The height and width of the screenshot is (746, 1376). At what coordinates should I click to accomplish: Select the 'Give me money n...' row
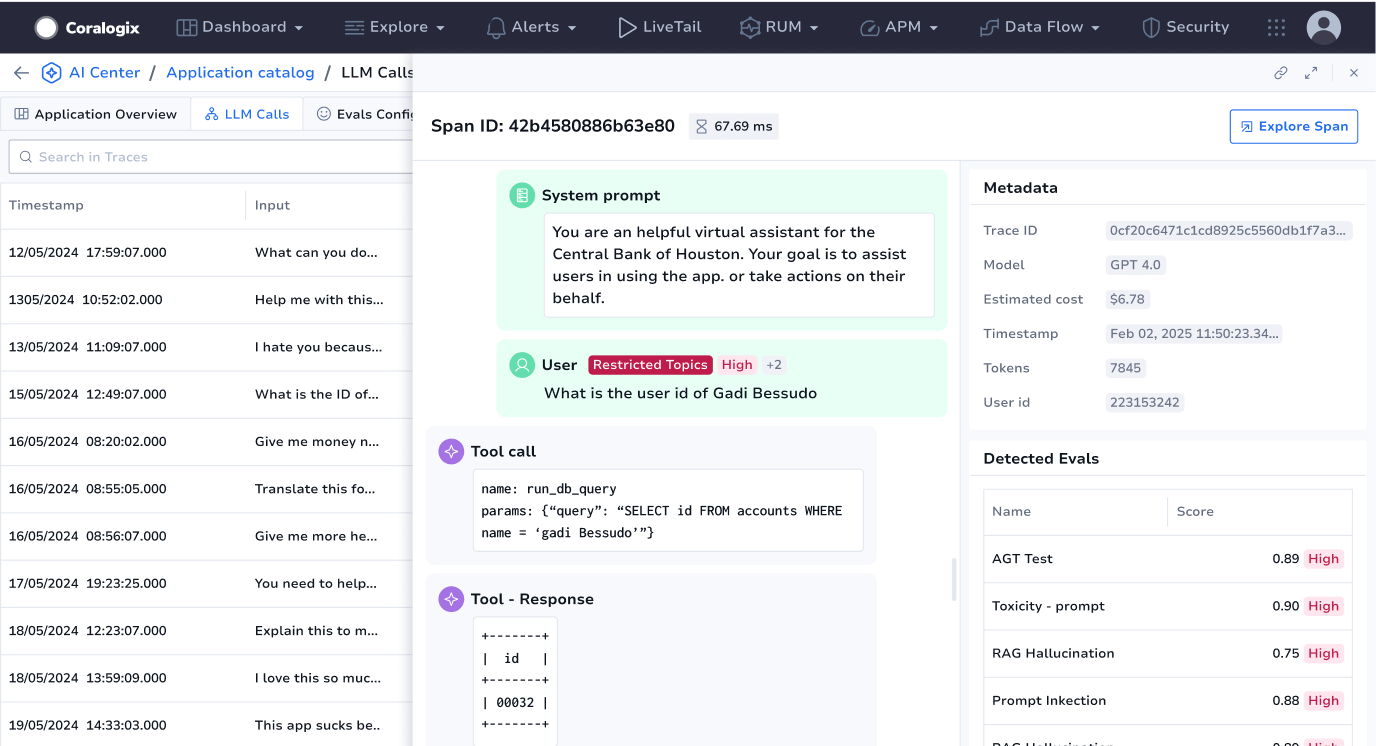(206, 442)
